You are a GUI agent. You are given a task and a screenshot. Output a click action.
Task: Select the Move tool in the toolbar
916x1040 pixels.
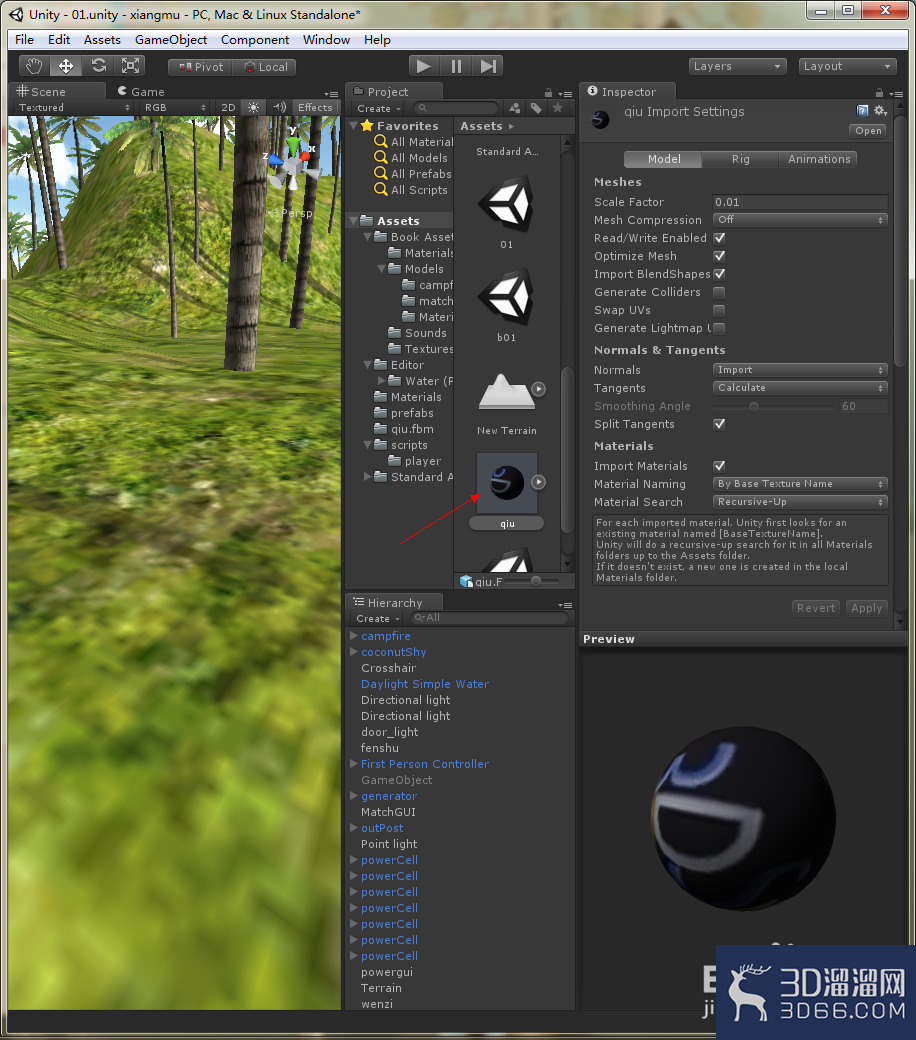tap(66, 65)
